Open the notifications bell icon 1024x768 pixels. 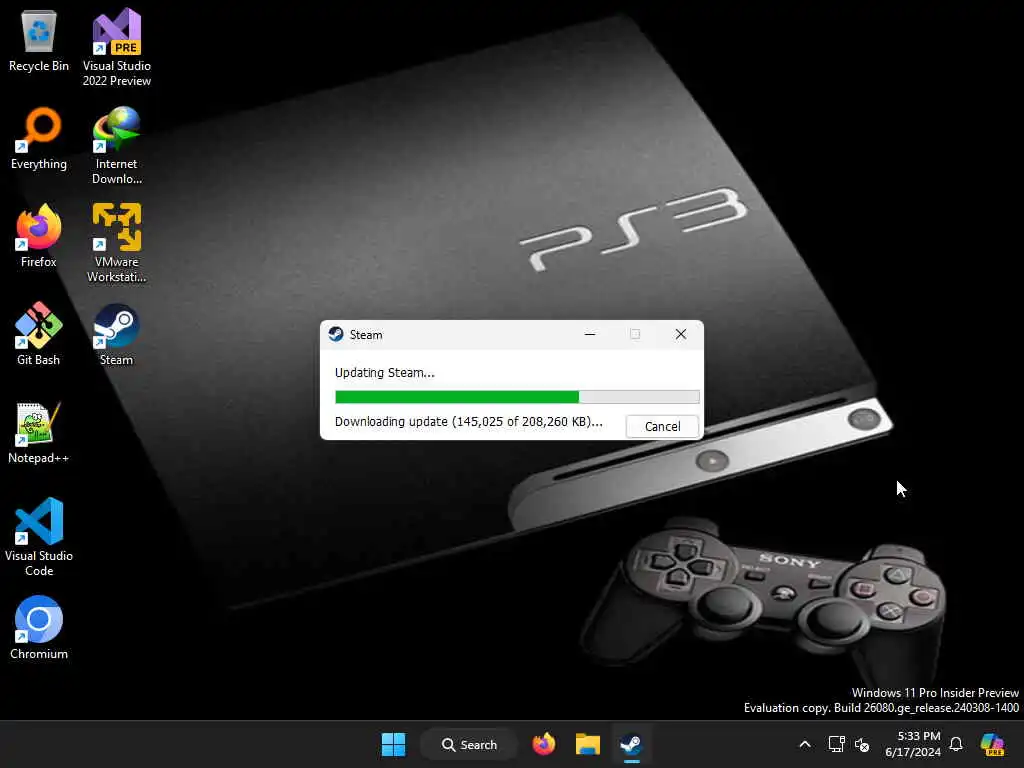[x=956, y=744]
